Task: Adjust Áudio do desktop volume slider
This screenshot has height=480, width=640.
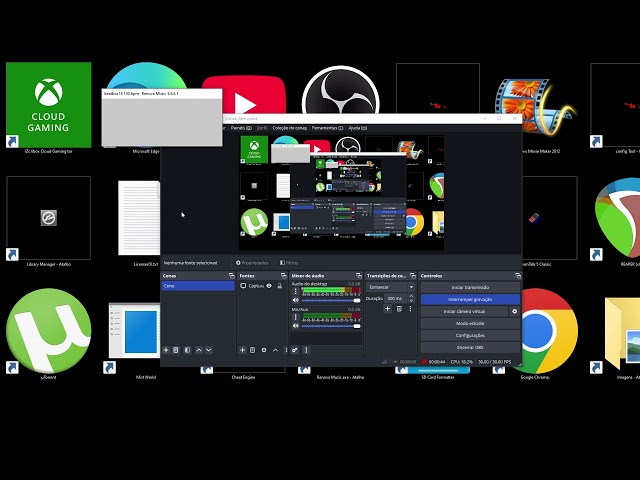Action: (x=331, y=300)
